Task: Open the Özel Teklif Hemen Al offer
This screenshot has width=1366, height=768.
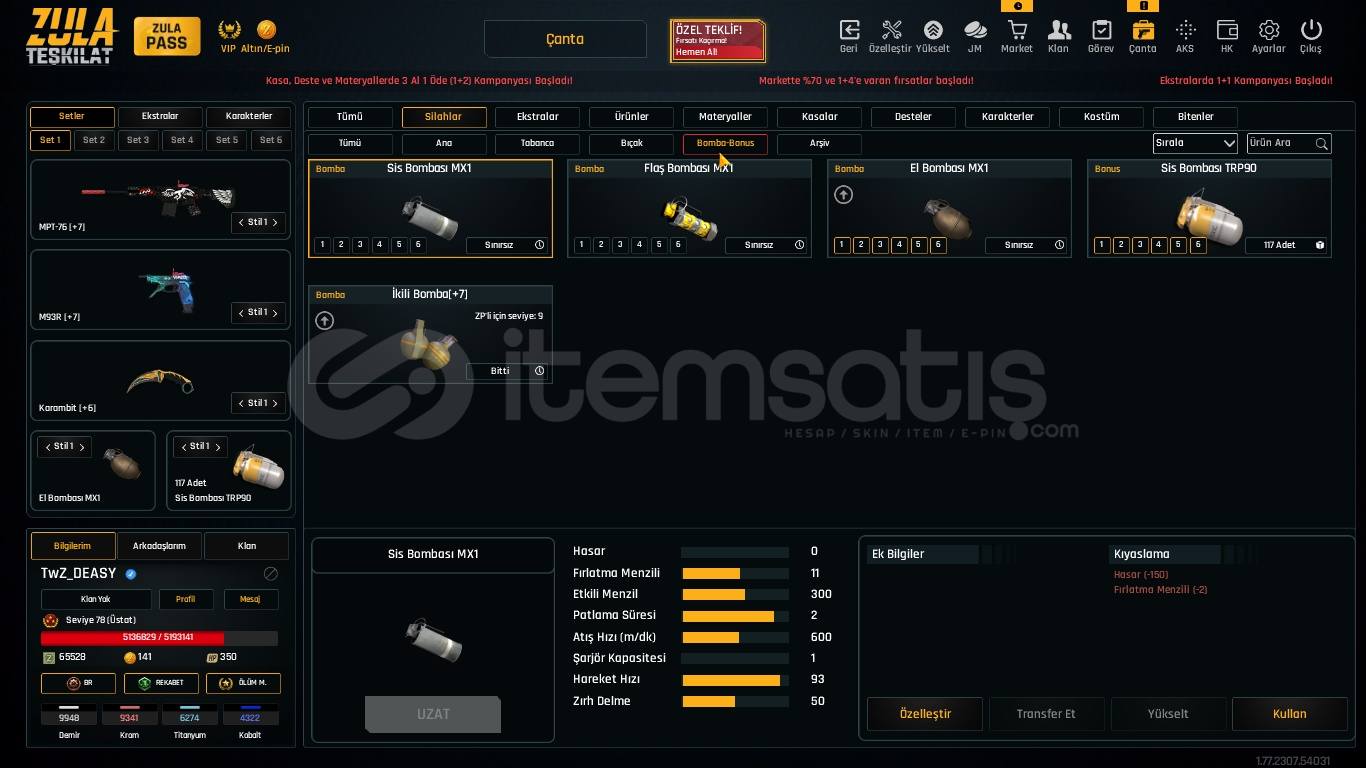Action: (x=718, y=41)
